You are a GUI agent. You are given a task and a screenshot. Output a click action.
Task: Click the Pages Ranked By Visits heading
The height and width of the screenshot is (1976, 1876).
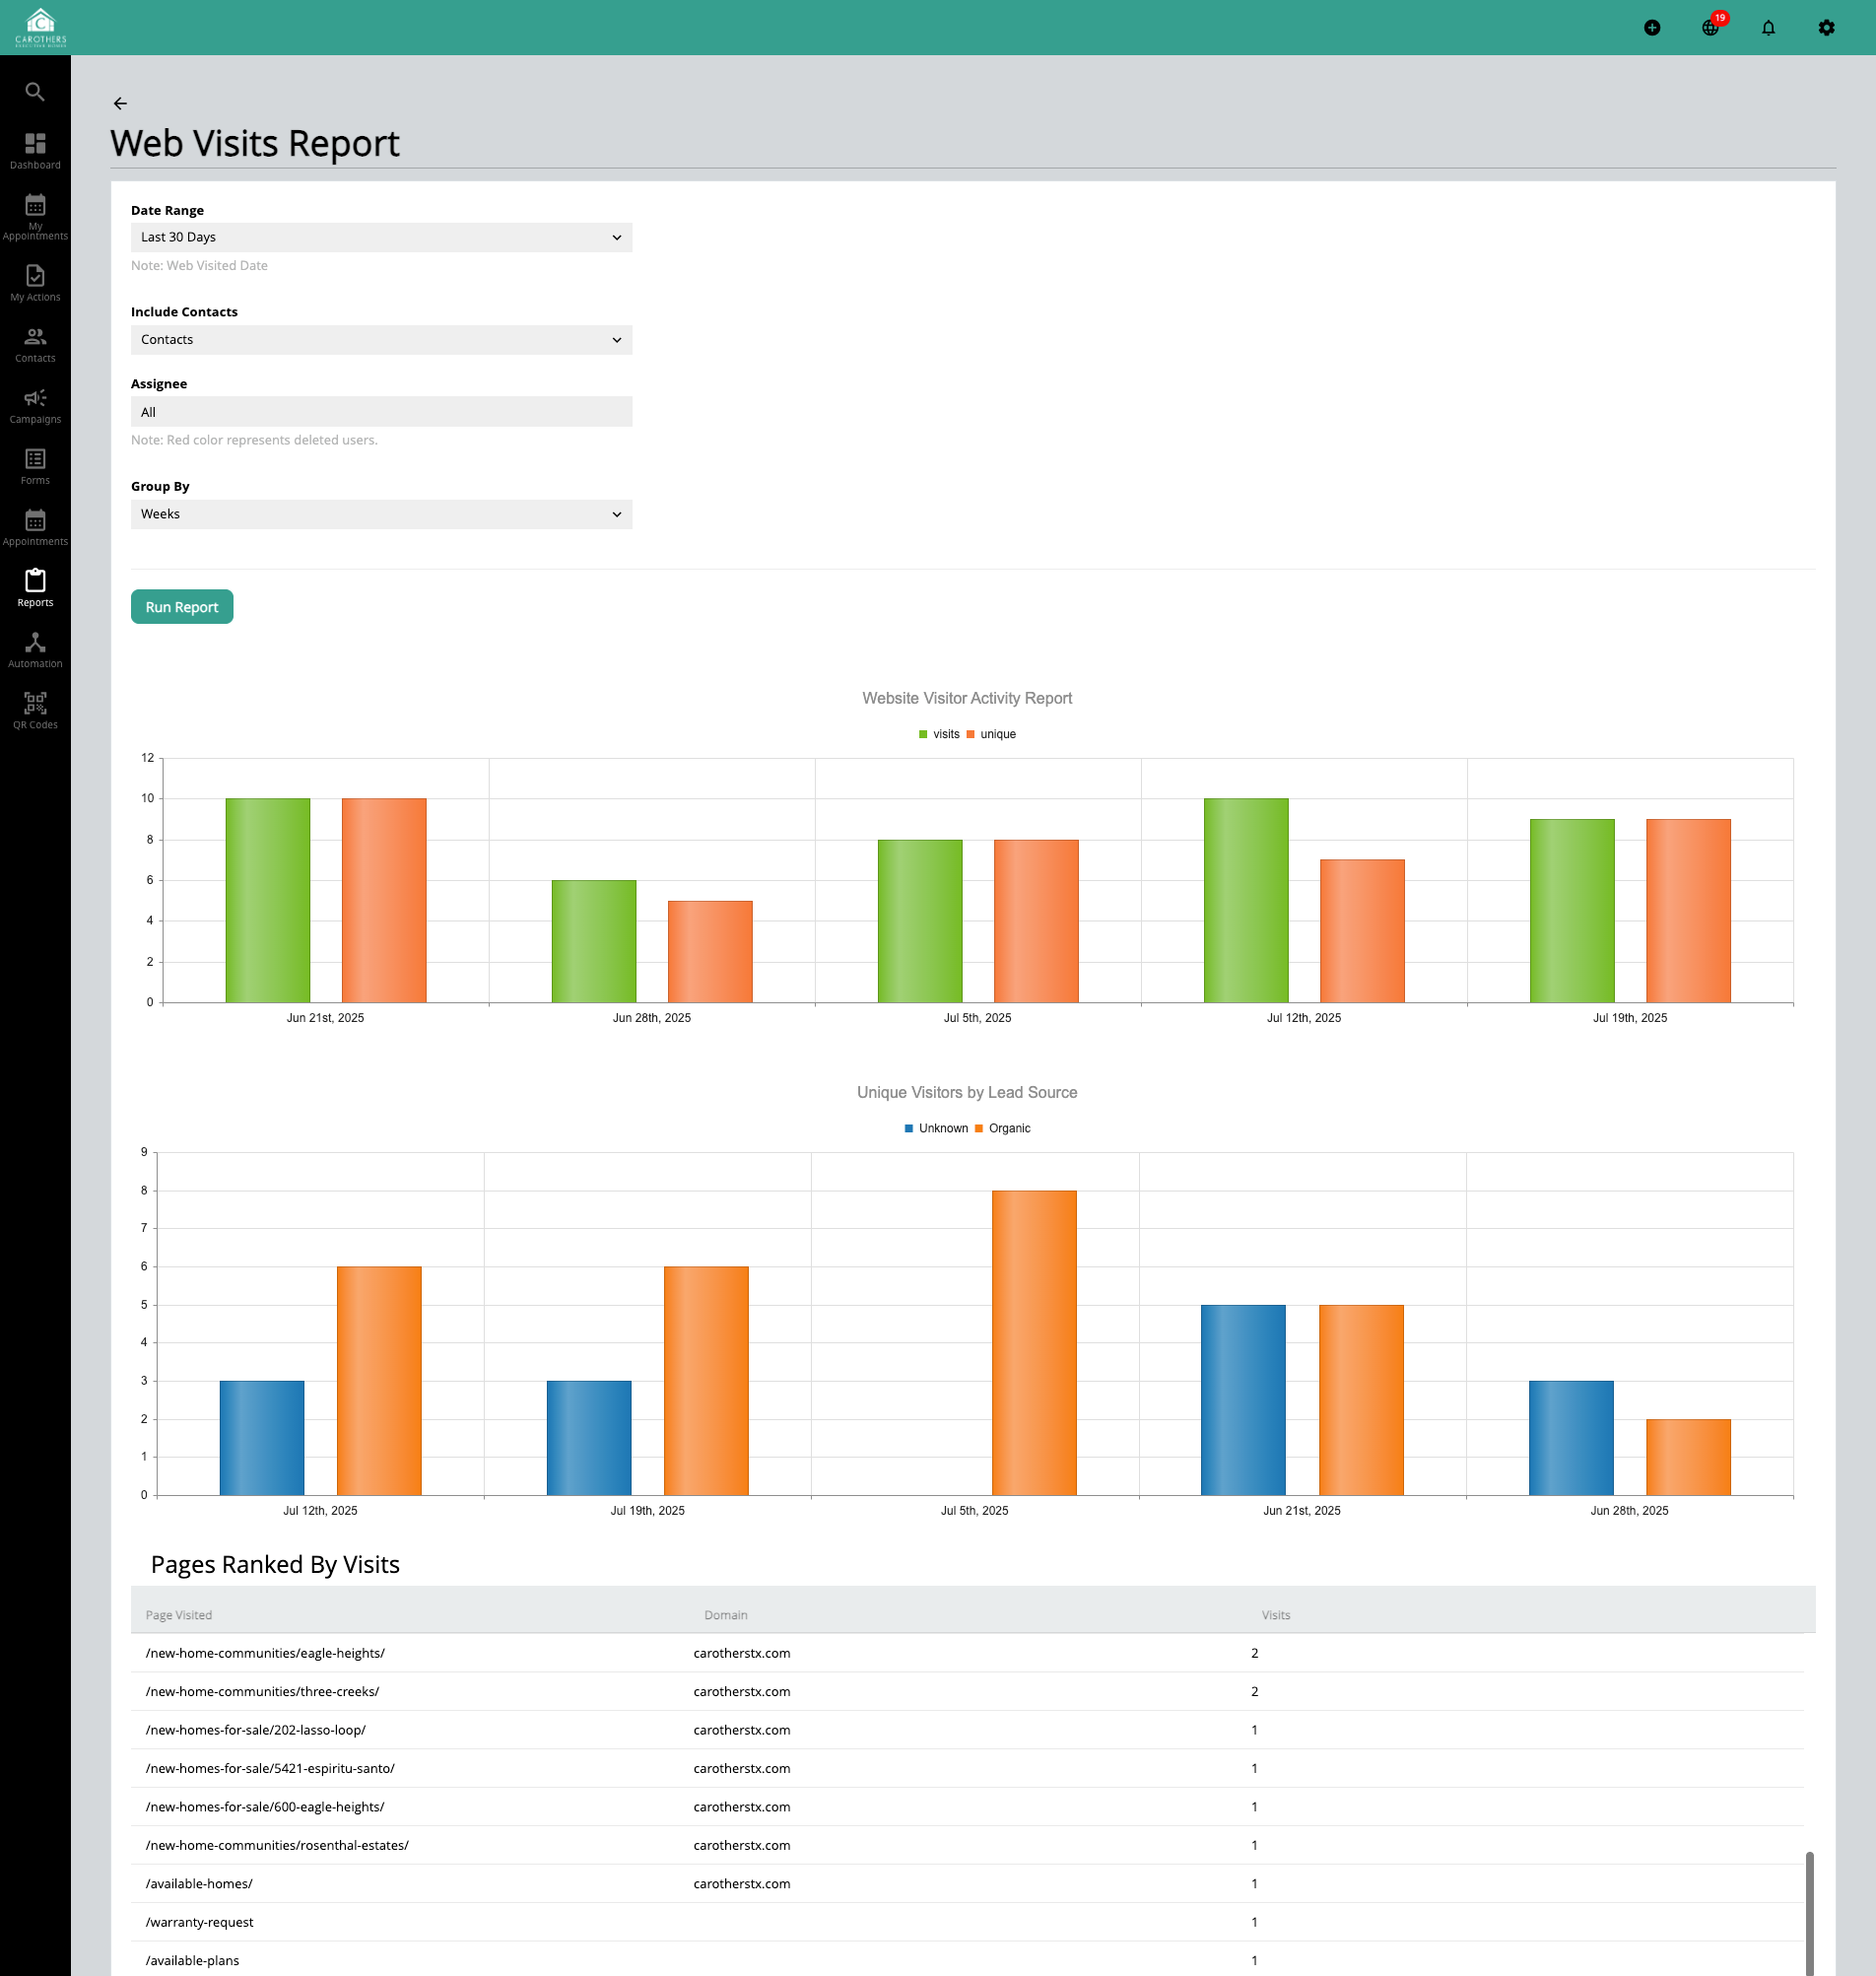tap(275, 1565)
